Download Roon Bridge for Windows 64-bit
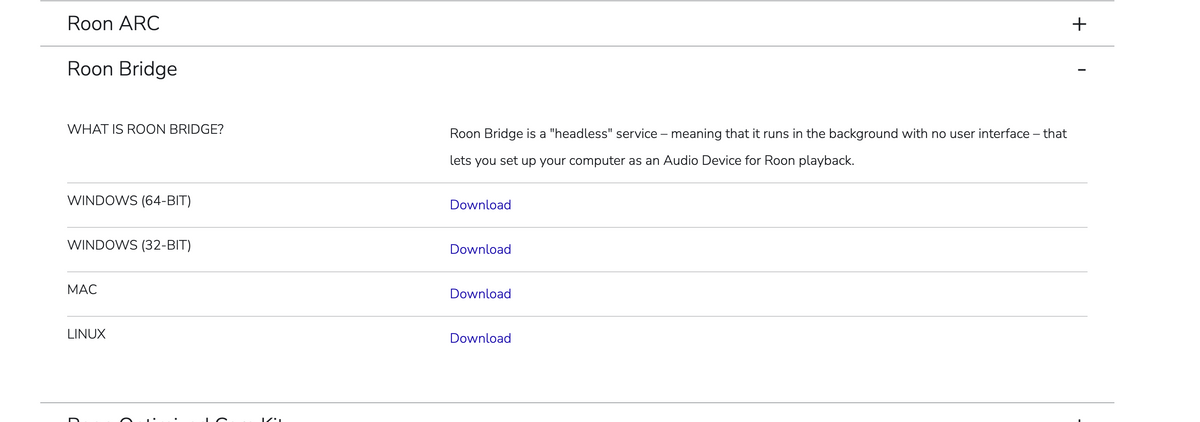The width and height of the screenshot is (1200, 422). tap(480, 205)
